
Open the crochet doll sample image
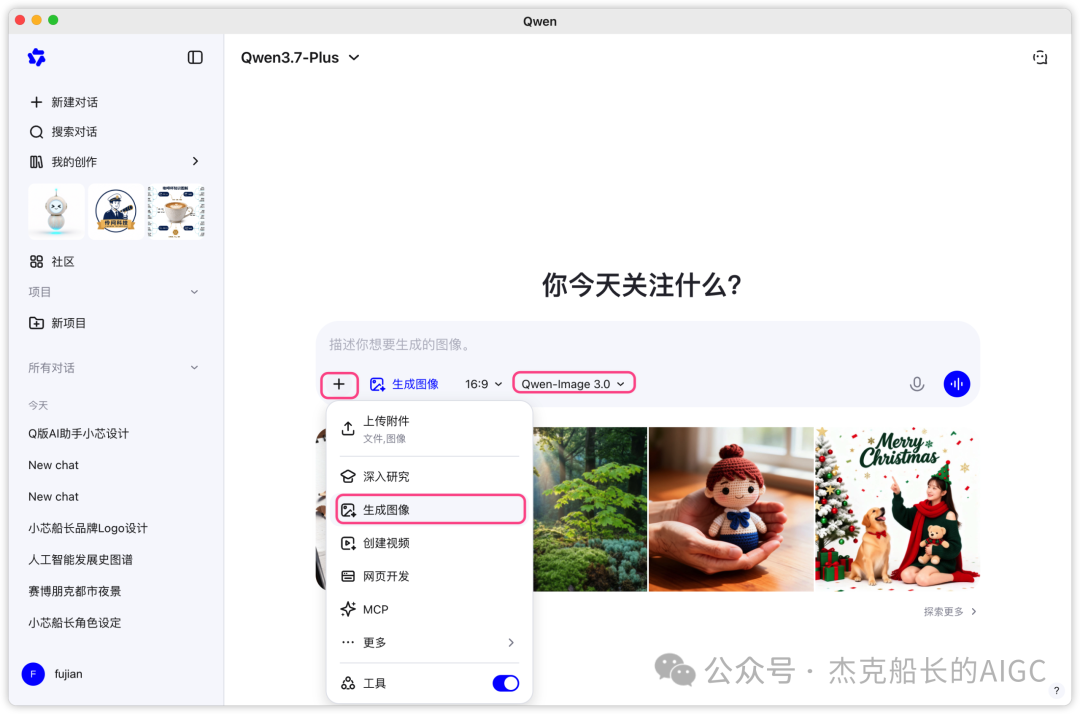click(x=731, y=509)
